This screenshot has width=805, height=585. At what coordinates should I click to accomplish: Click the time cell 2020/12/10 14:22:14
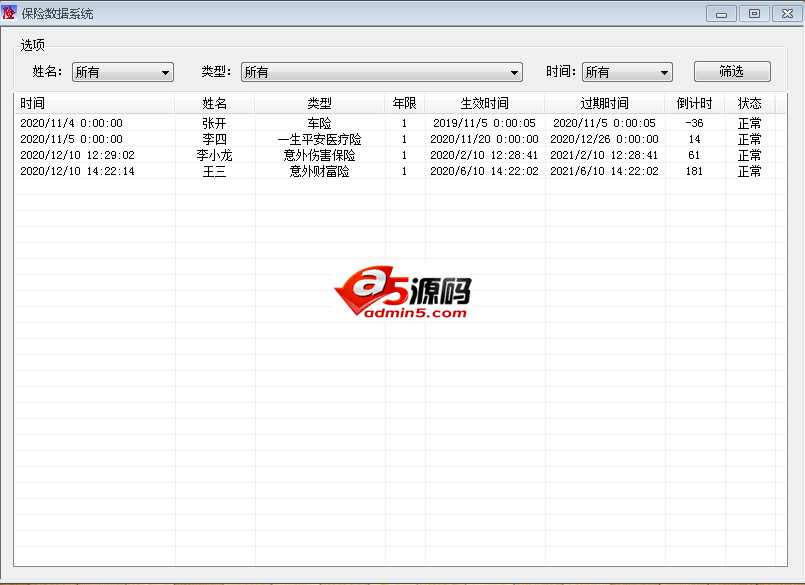78,171
